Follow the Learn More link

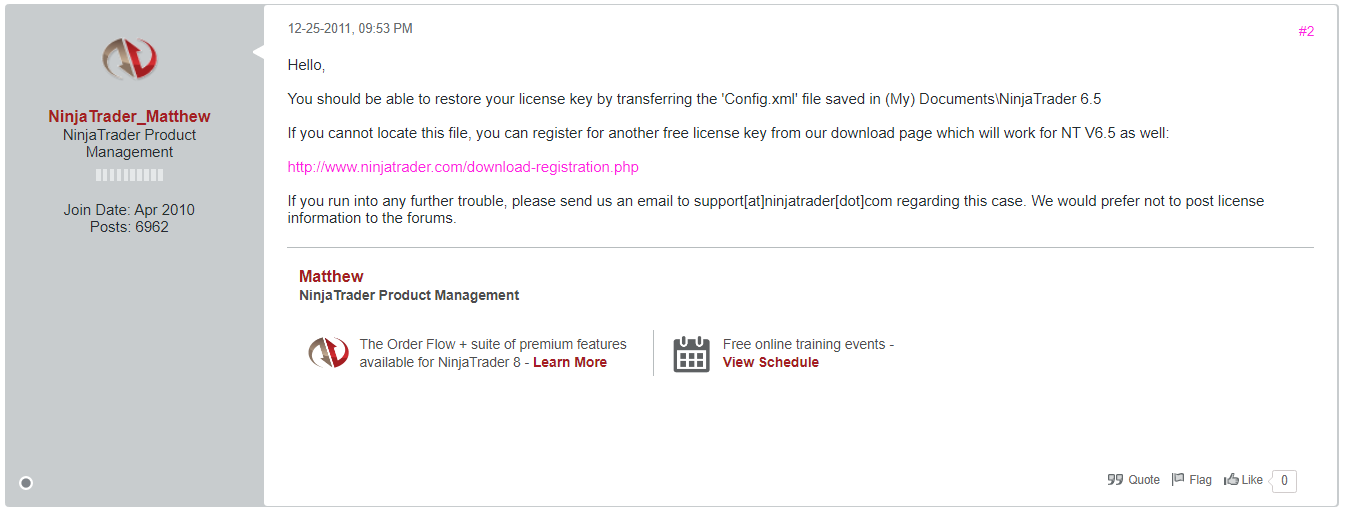[570, 362]
